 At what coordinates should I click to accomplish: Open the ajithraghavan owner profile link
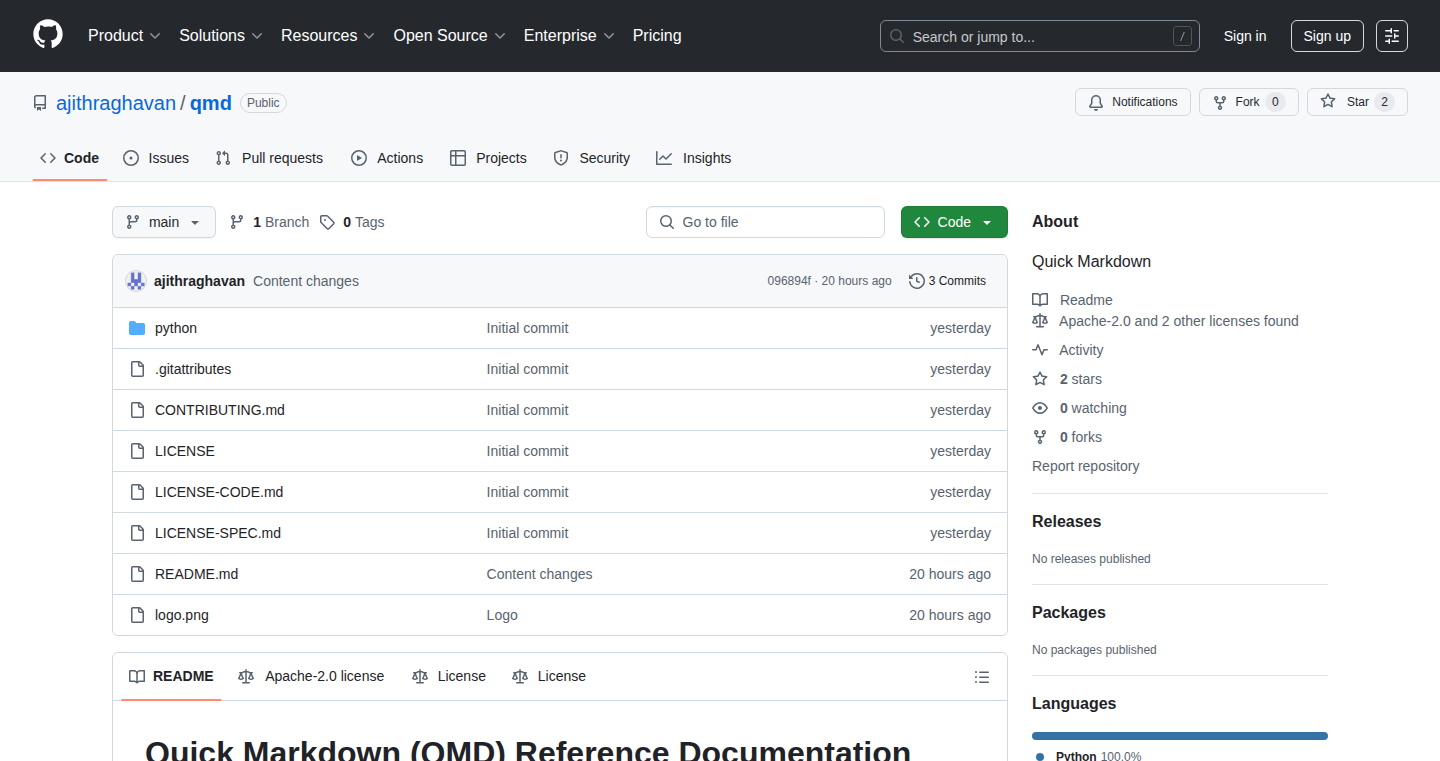tap(116, 103)
